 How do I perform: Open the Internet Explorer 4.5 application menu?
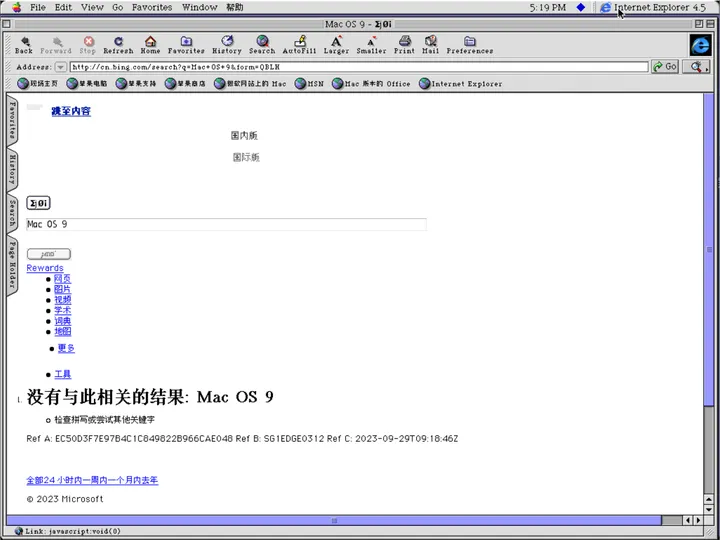pyautogui.click(x=653, y=7)
